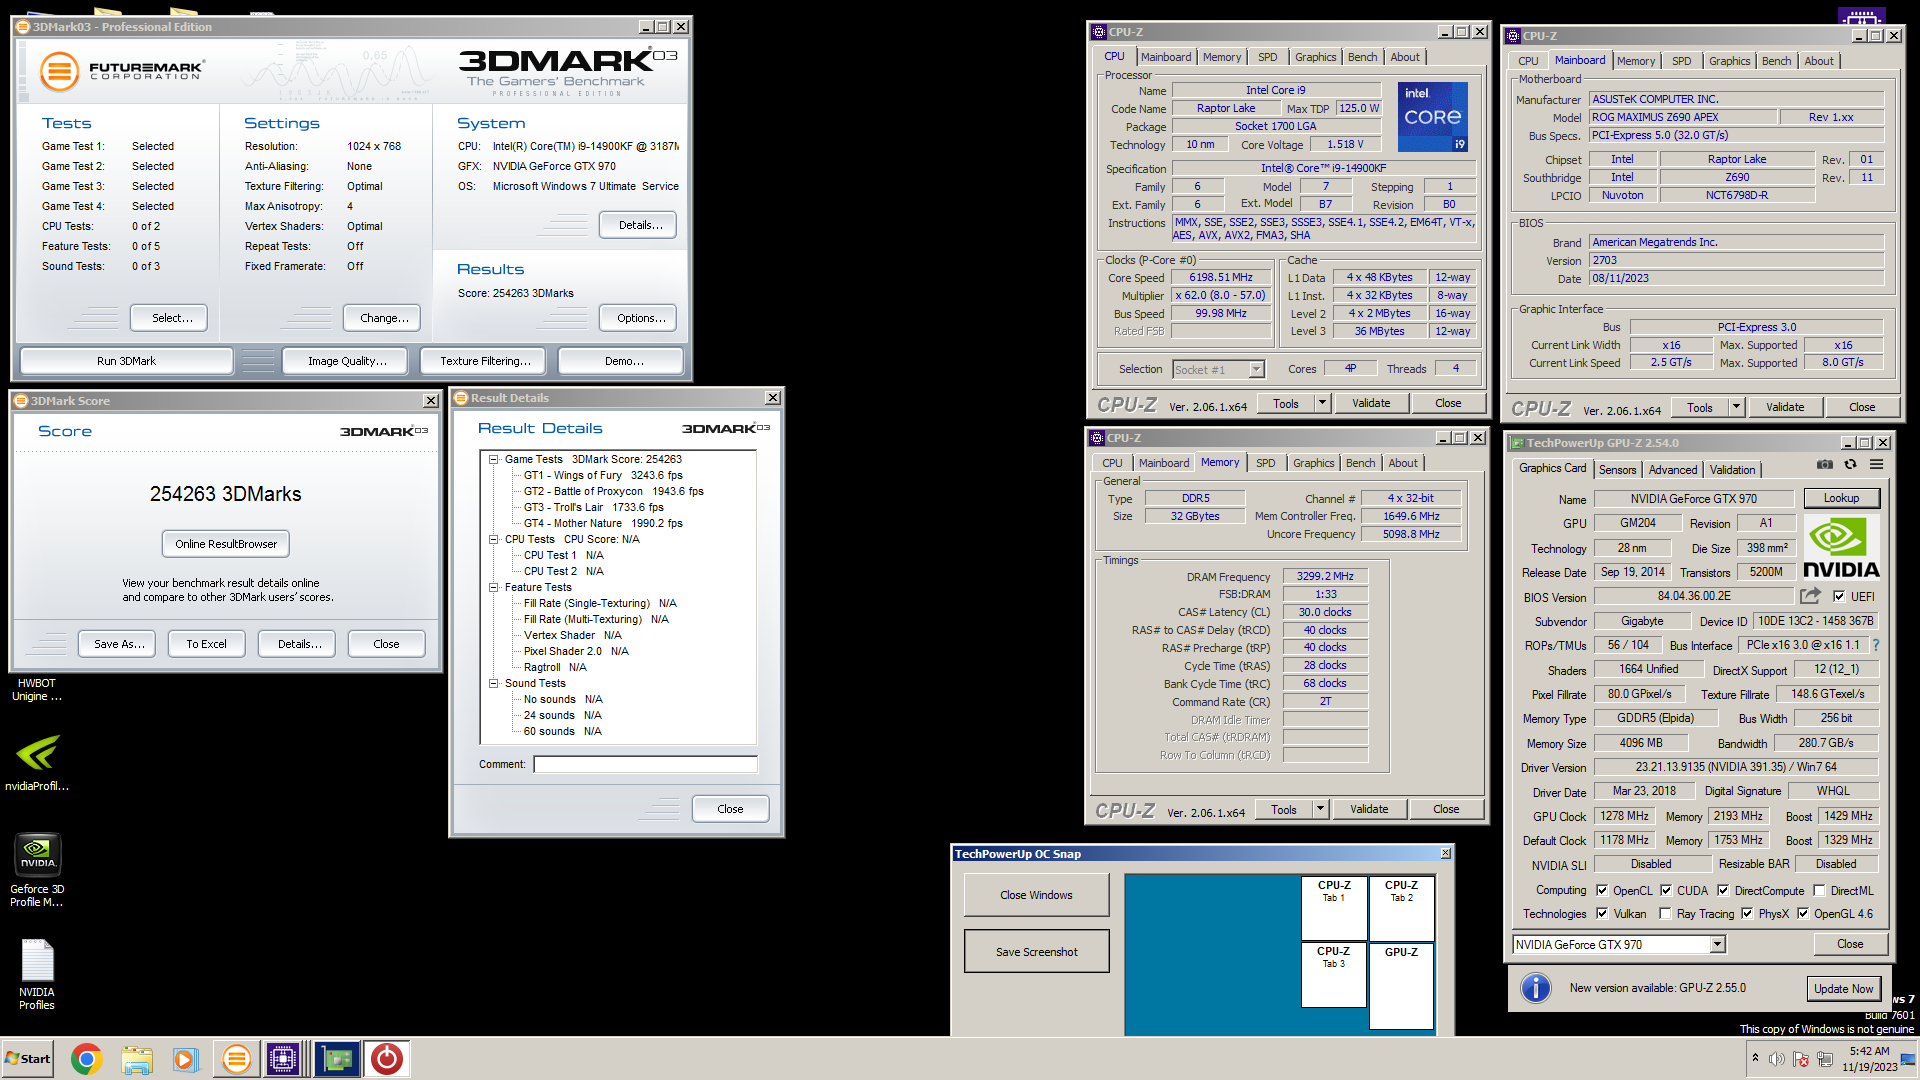Open the HWBOT Unigine desktop shortcut
Viewport: 1920px width, 1080px height.
point(37,690)
